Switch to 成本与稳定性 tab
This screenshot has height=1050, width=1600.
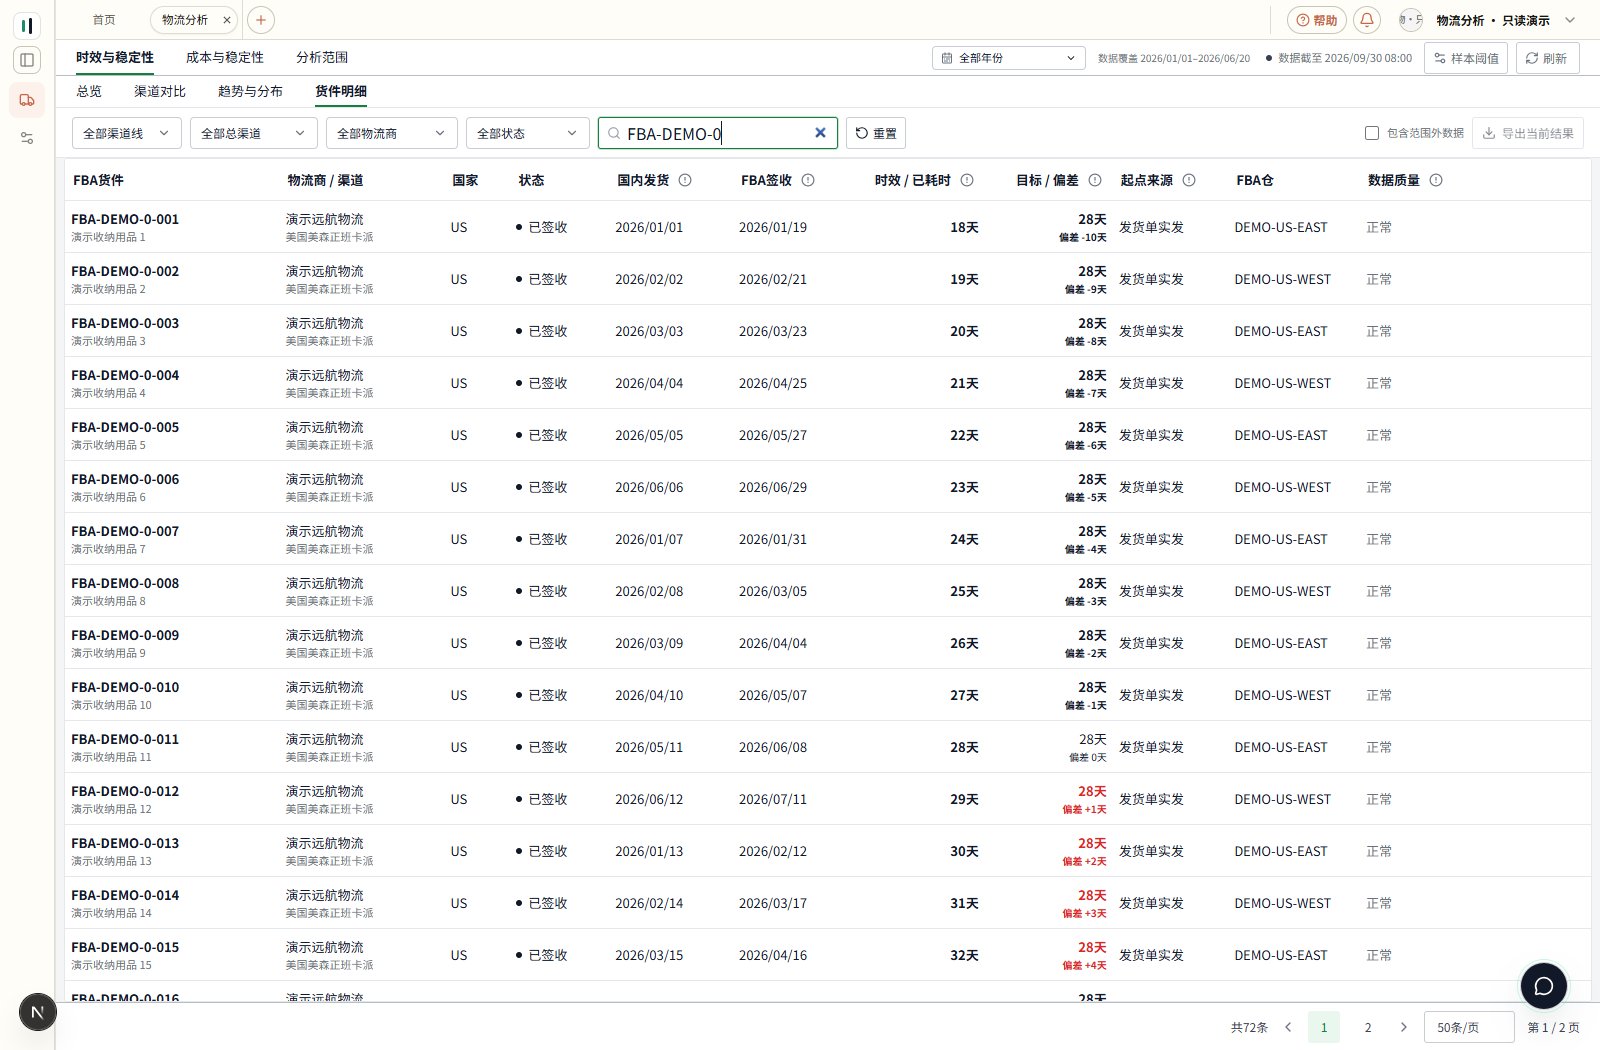225,57
